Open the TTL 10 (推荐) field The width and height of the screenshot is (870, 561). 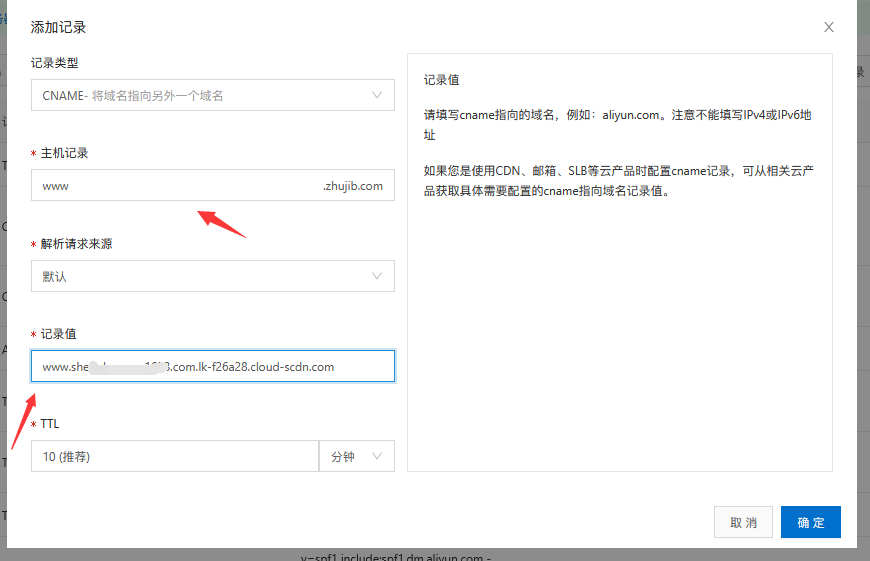(175, 456)
